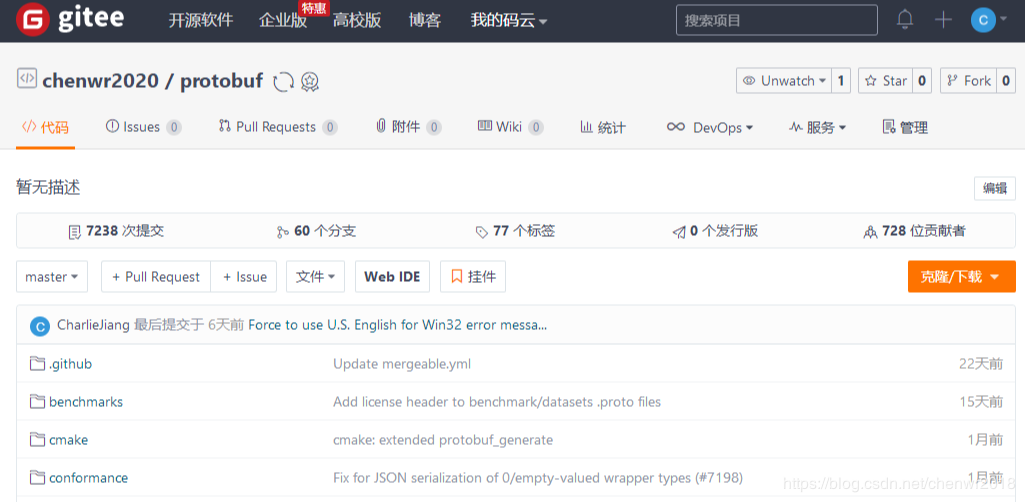Image resolution: width=1025 pixels, height=502 pixels.
Task: Open the 附件 tab
Action: (x=408, y=127)
